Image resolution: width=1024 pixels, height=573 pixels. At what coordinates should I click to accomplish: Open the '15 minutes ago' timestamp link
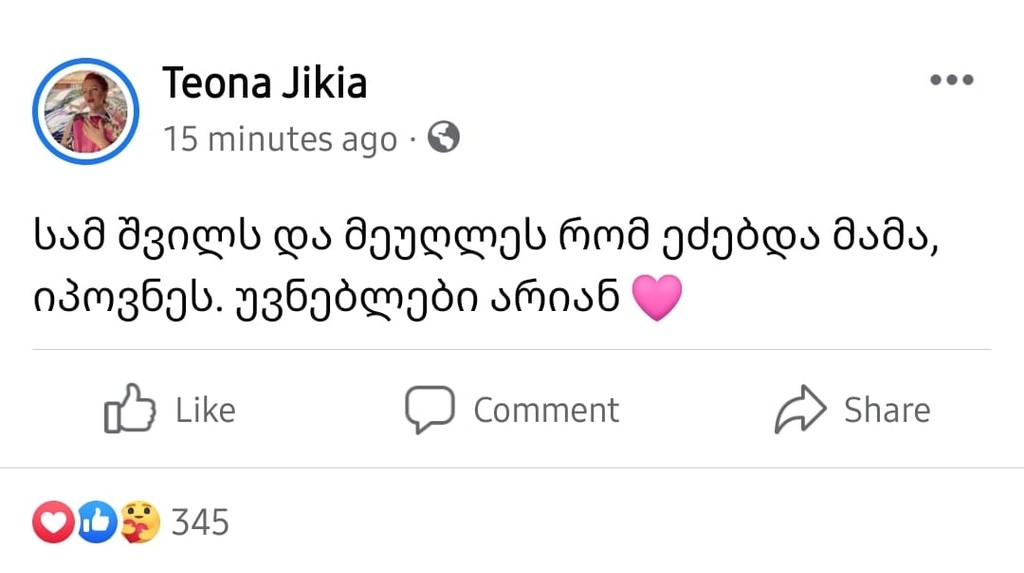pyautogui.click(x=280, y=139)
